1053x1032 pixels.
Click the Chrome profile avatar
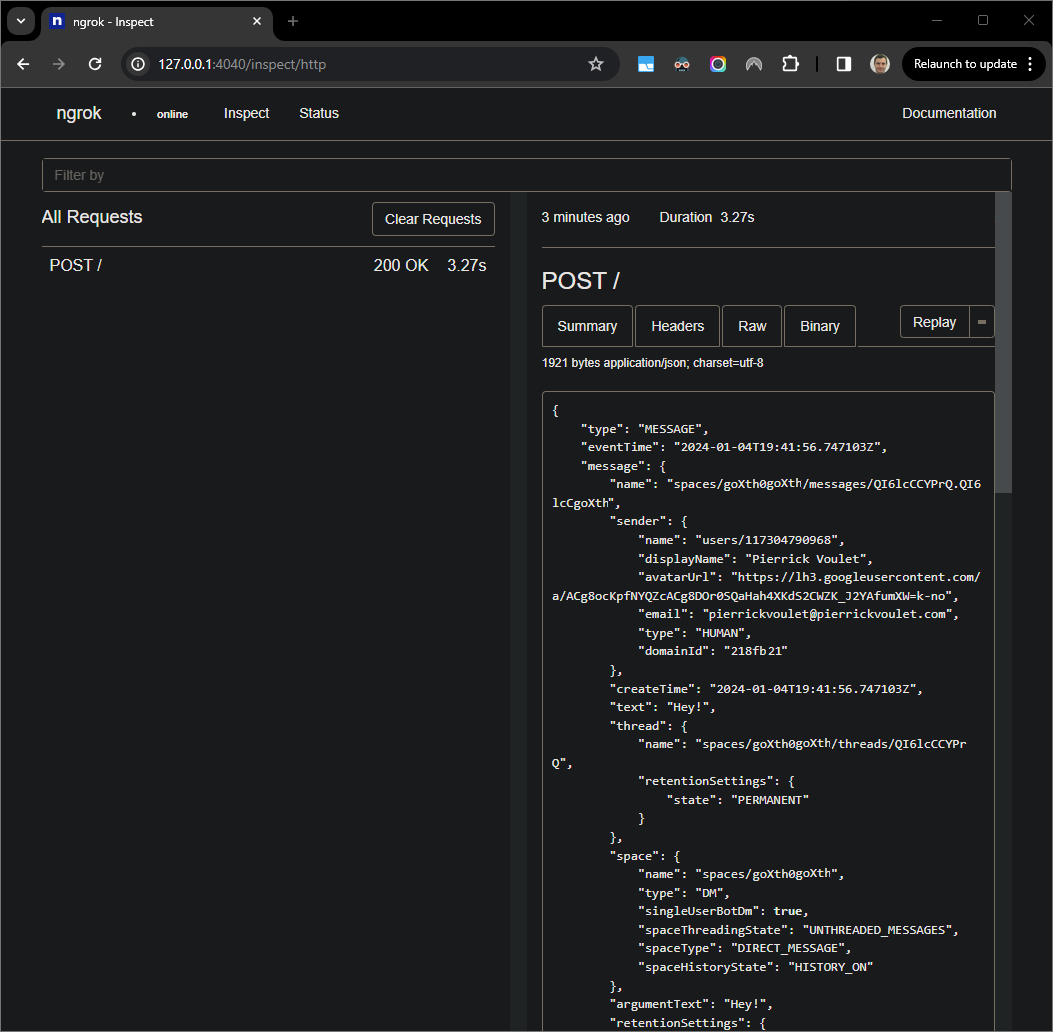(879, 63)
